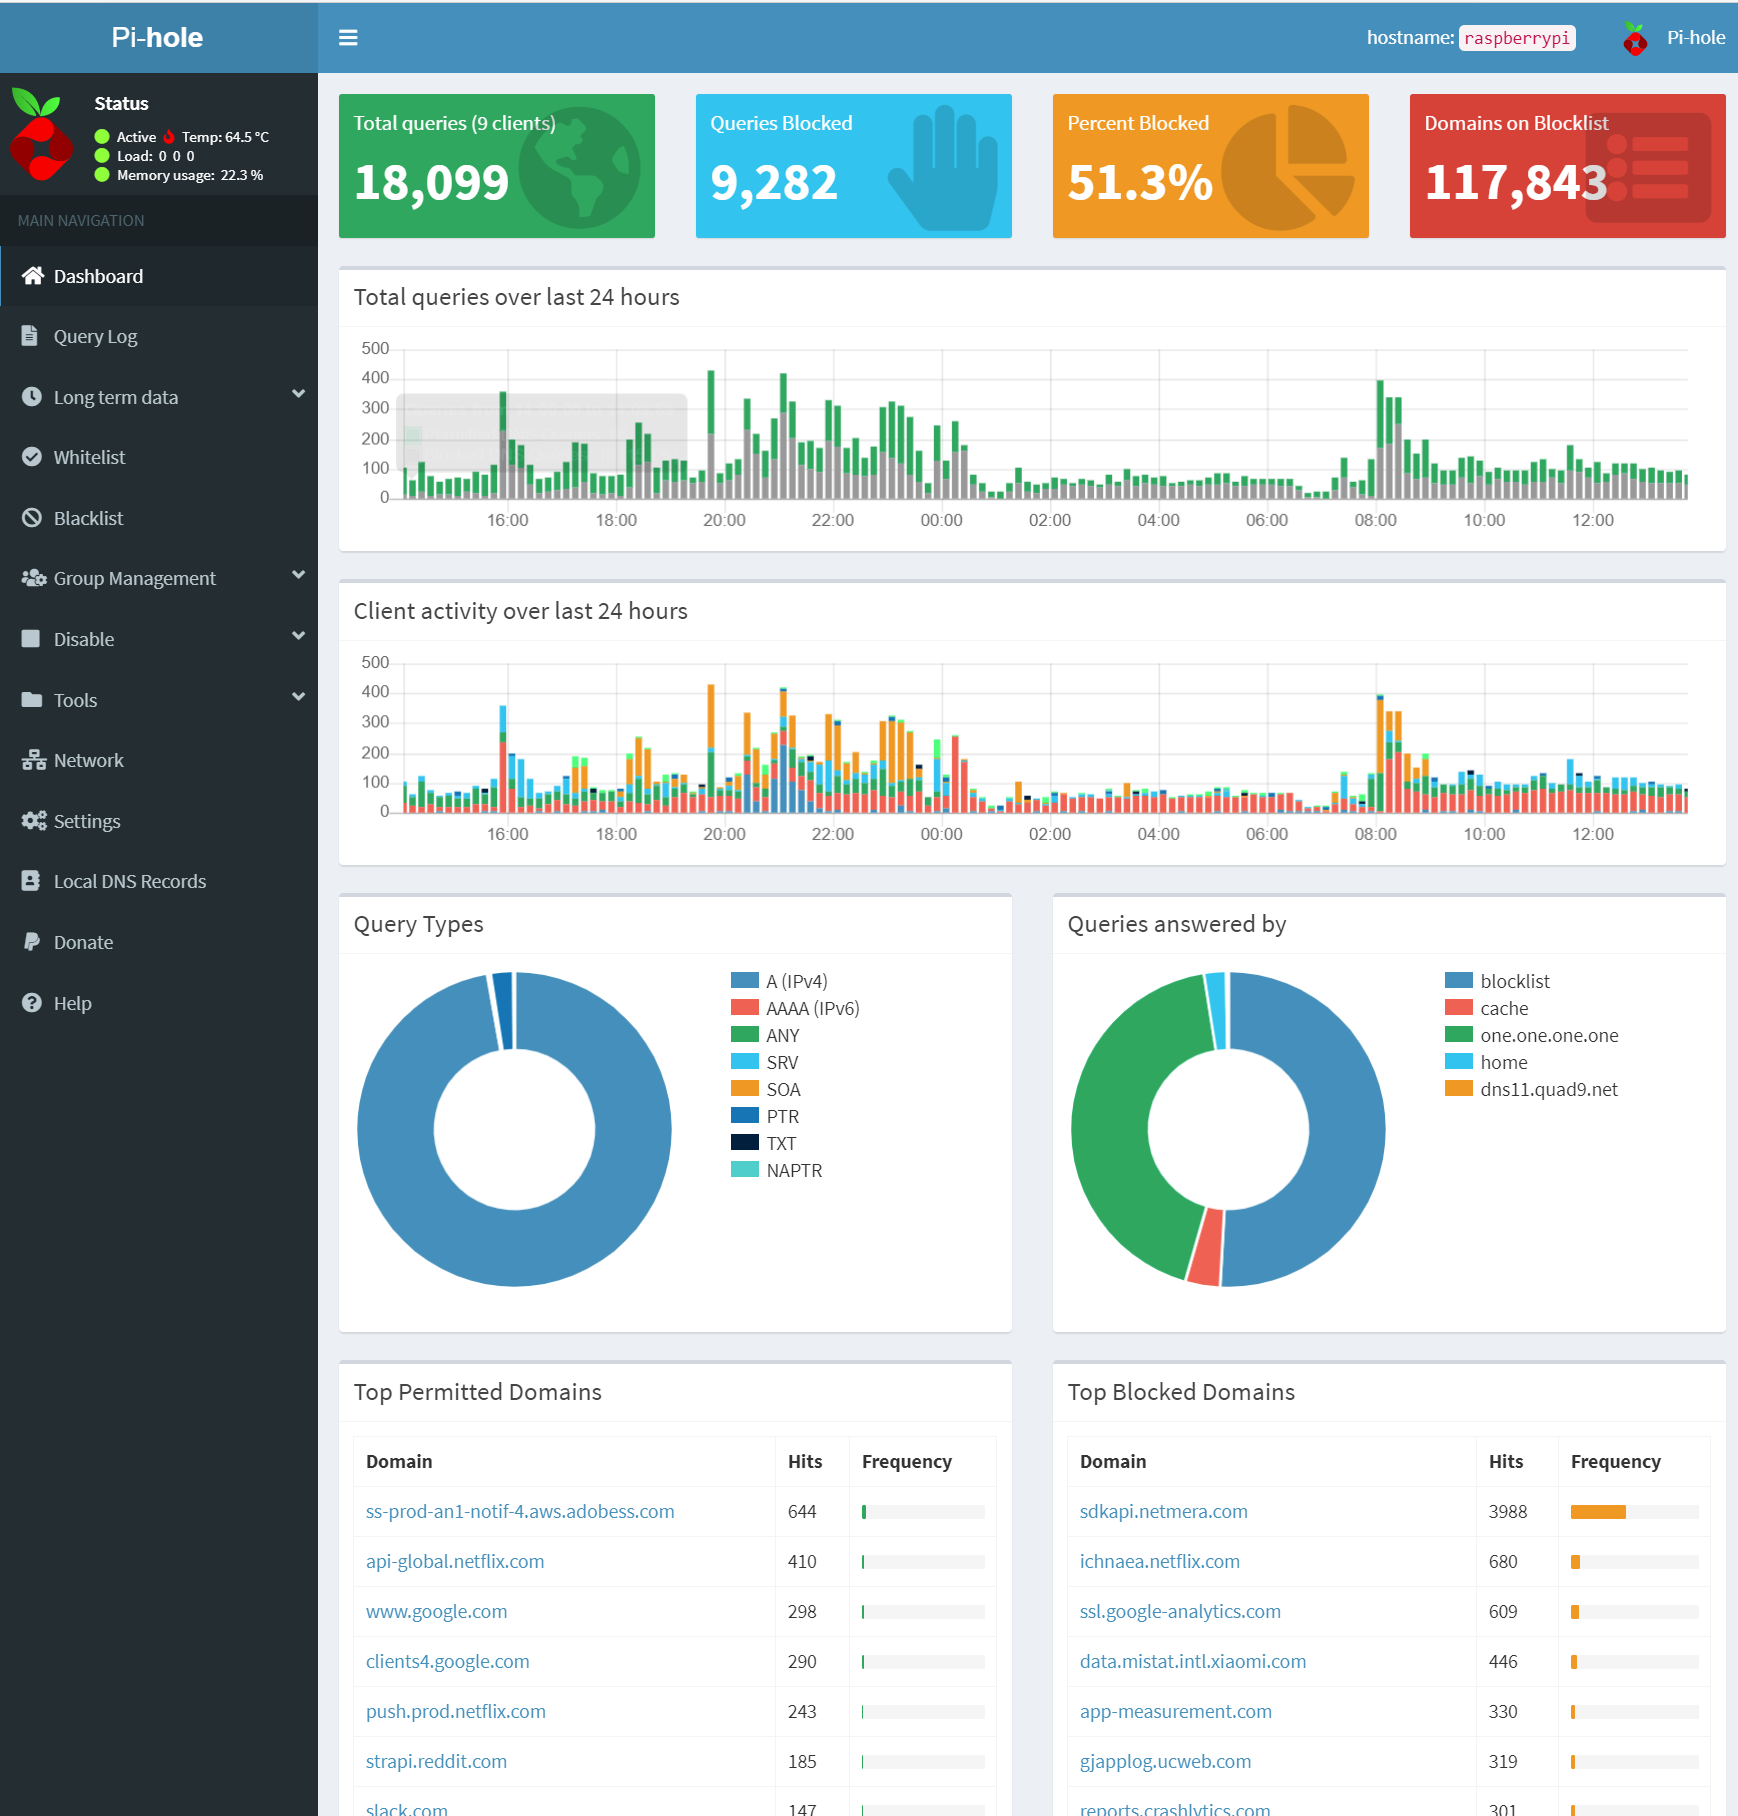The height and width of the screenshot is (1816, 1738).
Task: Open the Donate menu item
Action: point(159,942)
